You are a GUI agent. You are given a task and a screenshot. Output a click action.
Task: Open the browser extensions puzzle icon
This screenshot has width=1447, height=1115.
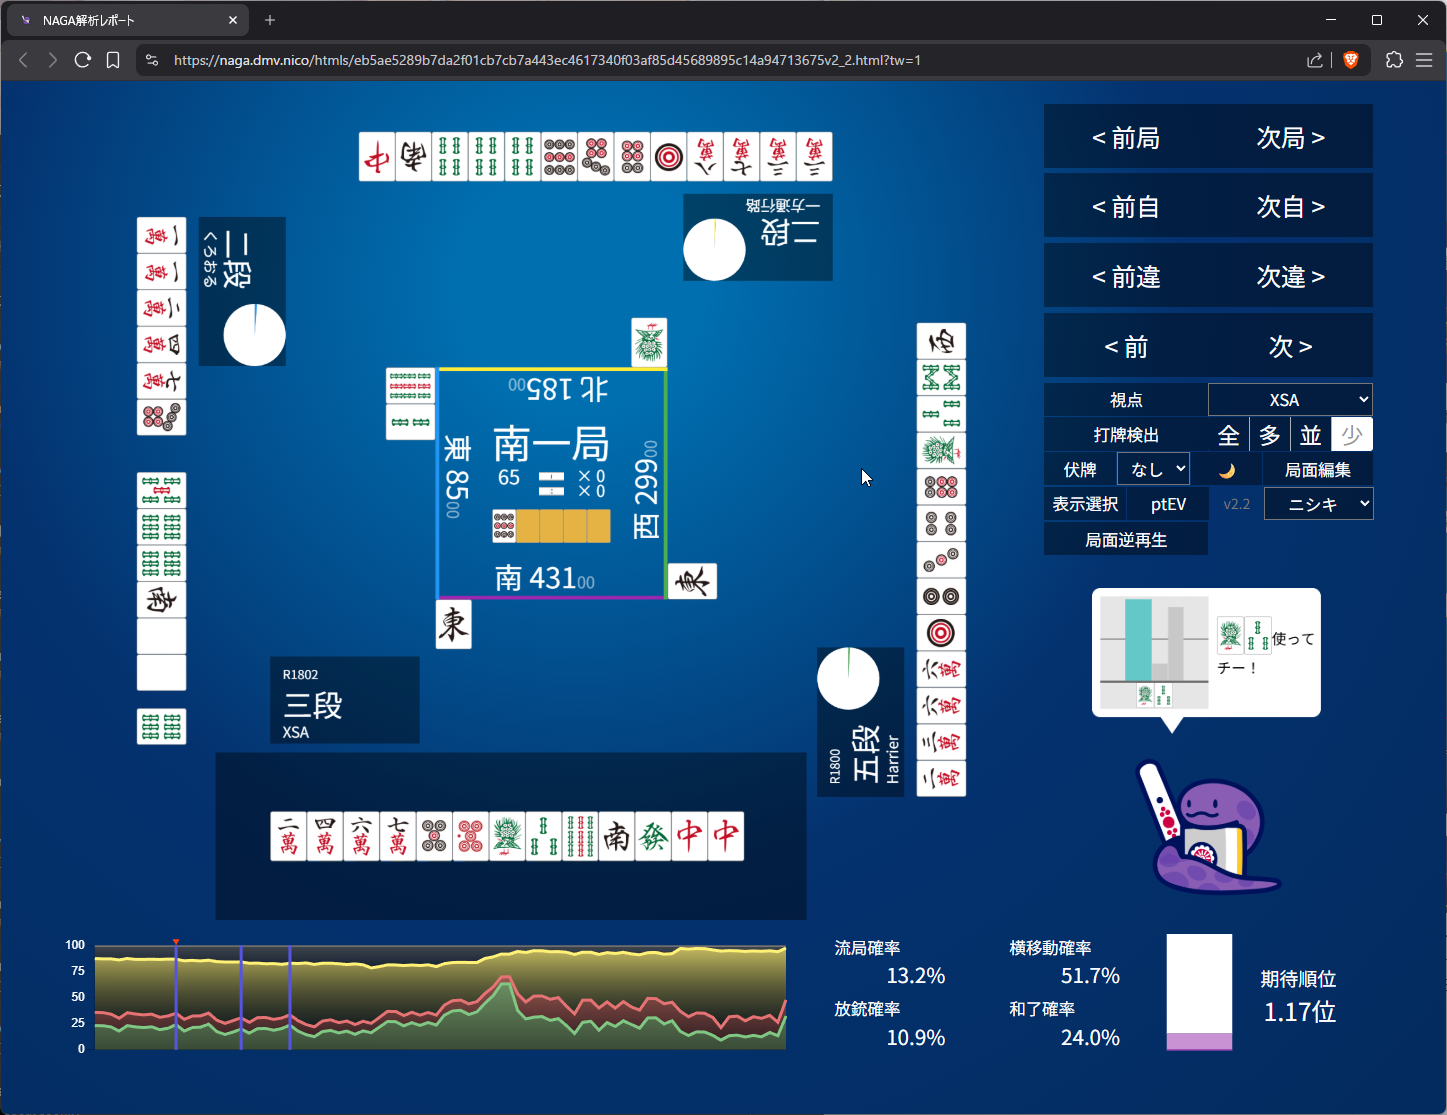pos(1394,60)
